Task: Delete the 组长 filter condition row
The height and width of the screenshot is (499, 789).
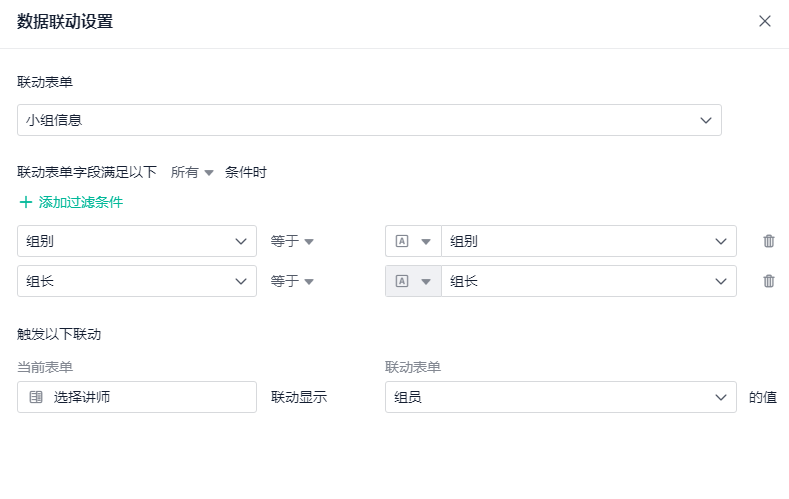Action: point(769,281)
